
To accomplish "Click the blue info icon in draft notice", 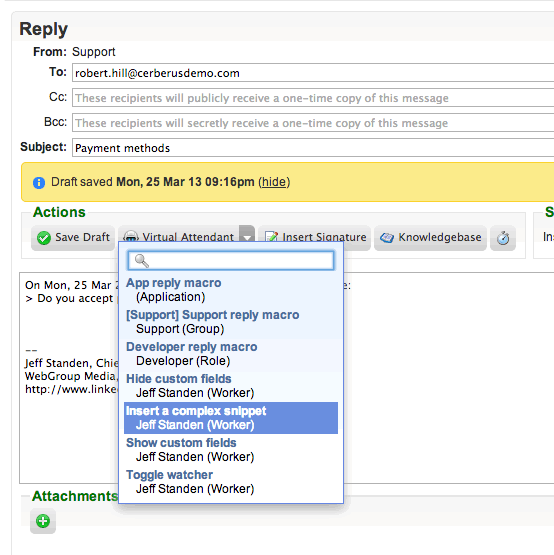I will click(x=39, y=183).
